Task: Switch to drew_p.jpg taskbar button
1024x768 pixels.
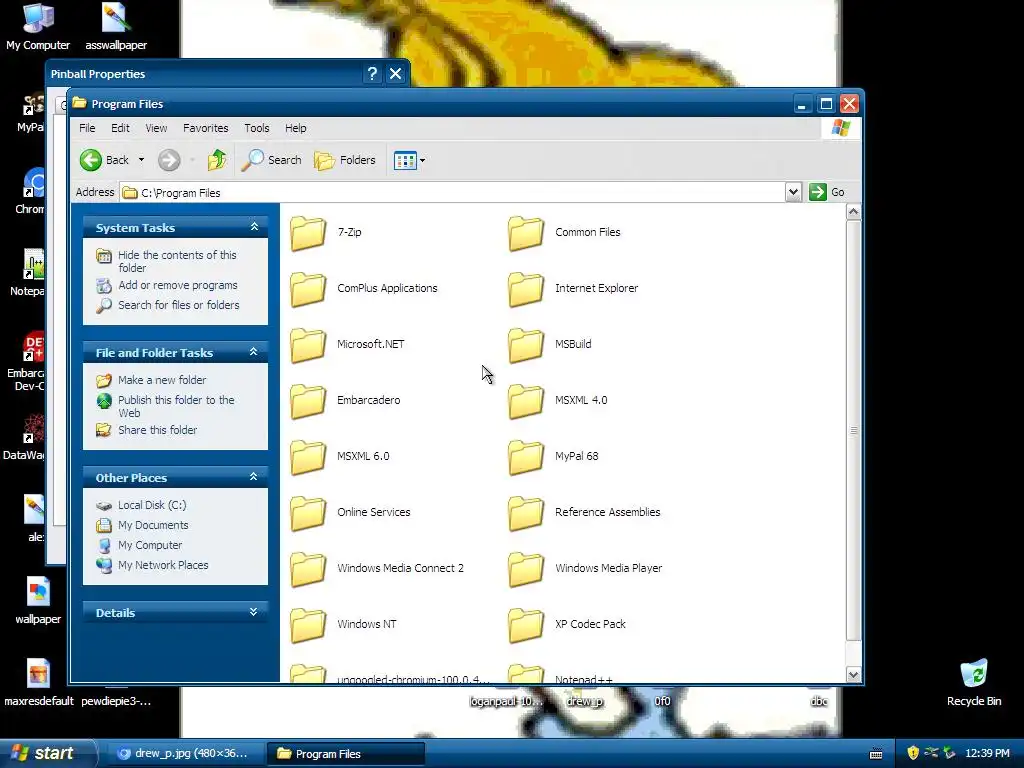Action: 183,754
